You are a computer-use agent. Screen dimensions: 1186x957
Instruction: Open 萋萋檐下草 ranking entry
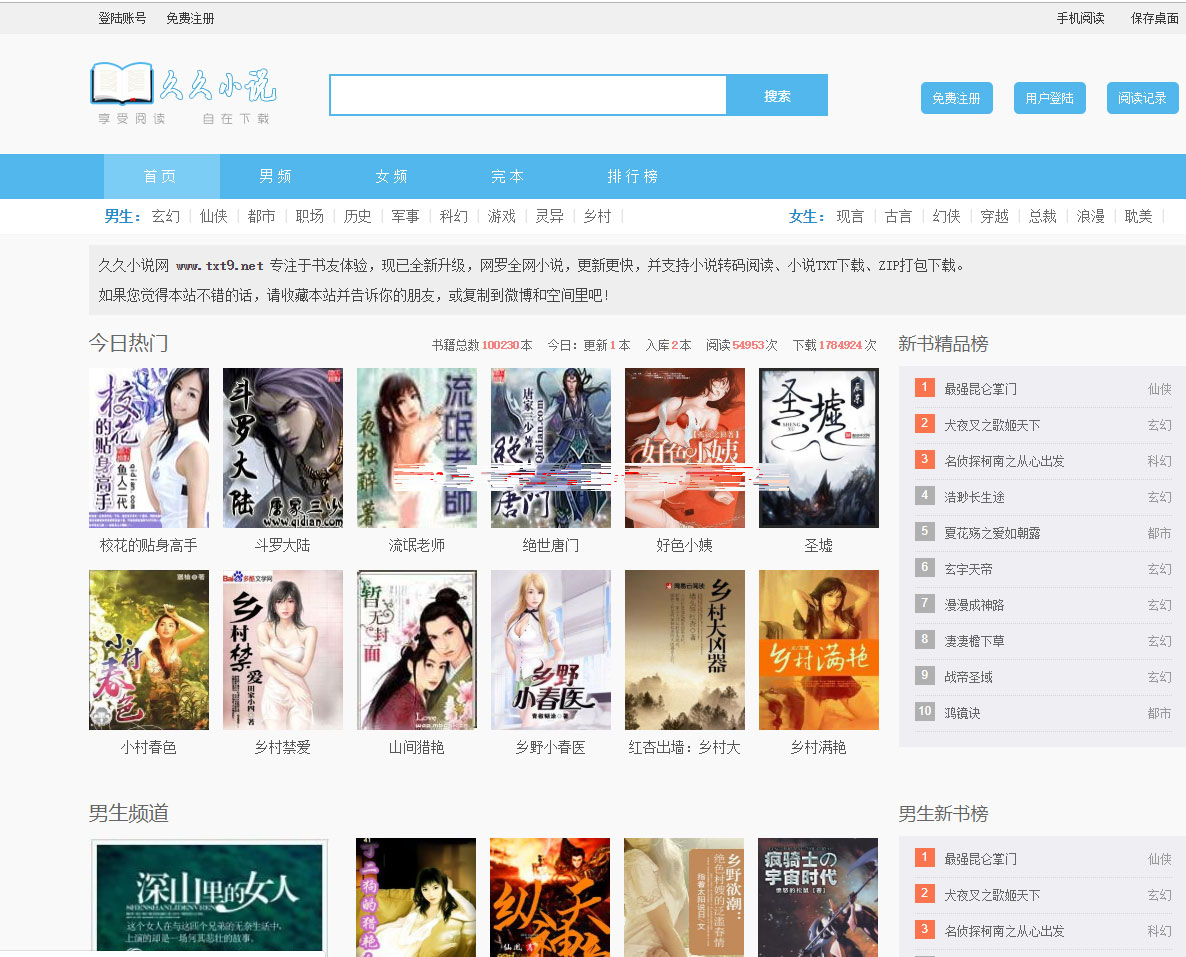[974, 641]
